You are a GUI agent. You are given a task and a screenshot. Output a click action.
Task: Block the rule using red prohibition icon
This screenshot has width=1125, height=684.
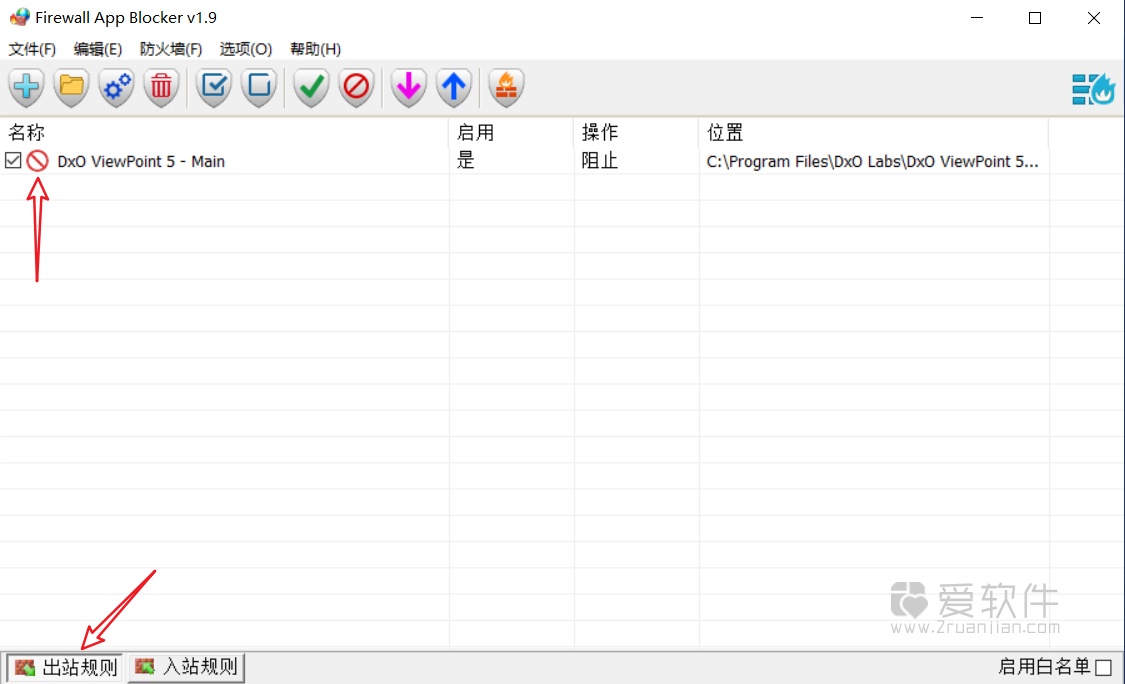357,87
